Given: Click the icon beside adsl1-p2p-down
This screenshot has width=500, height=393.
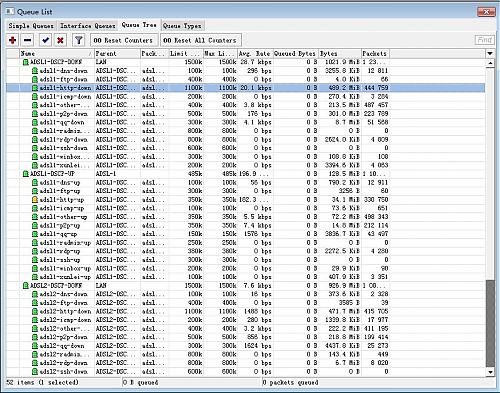Looking at the screenshot, I should point(35,114).
